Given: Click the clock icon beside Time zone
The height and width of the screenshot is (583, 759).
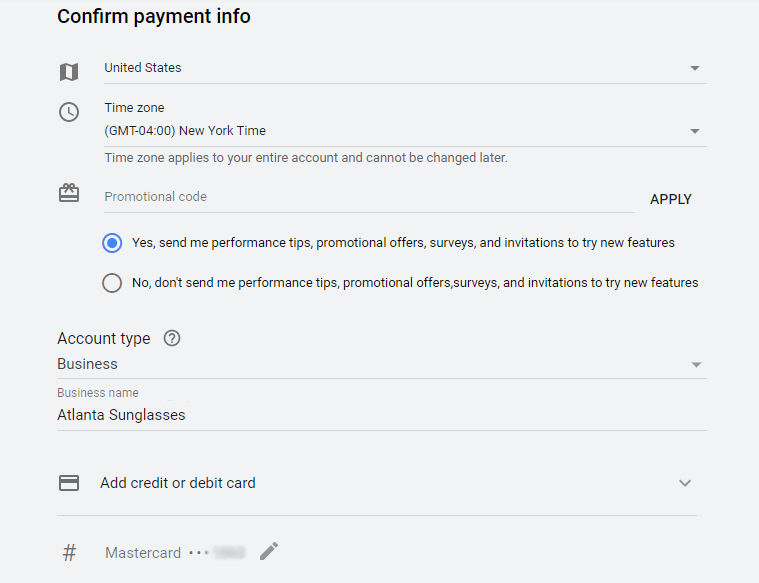Looking at the screenshot, I should (69, 112).
